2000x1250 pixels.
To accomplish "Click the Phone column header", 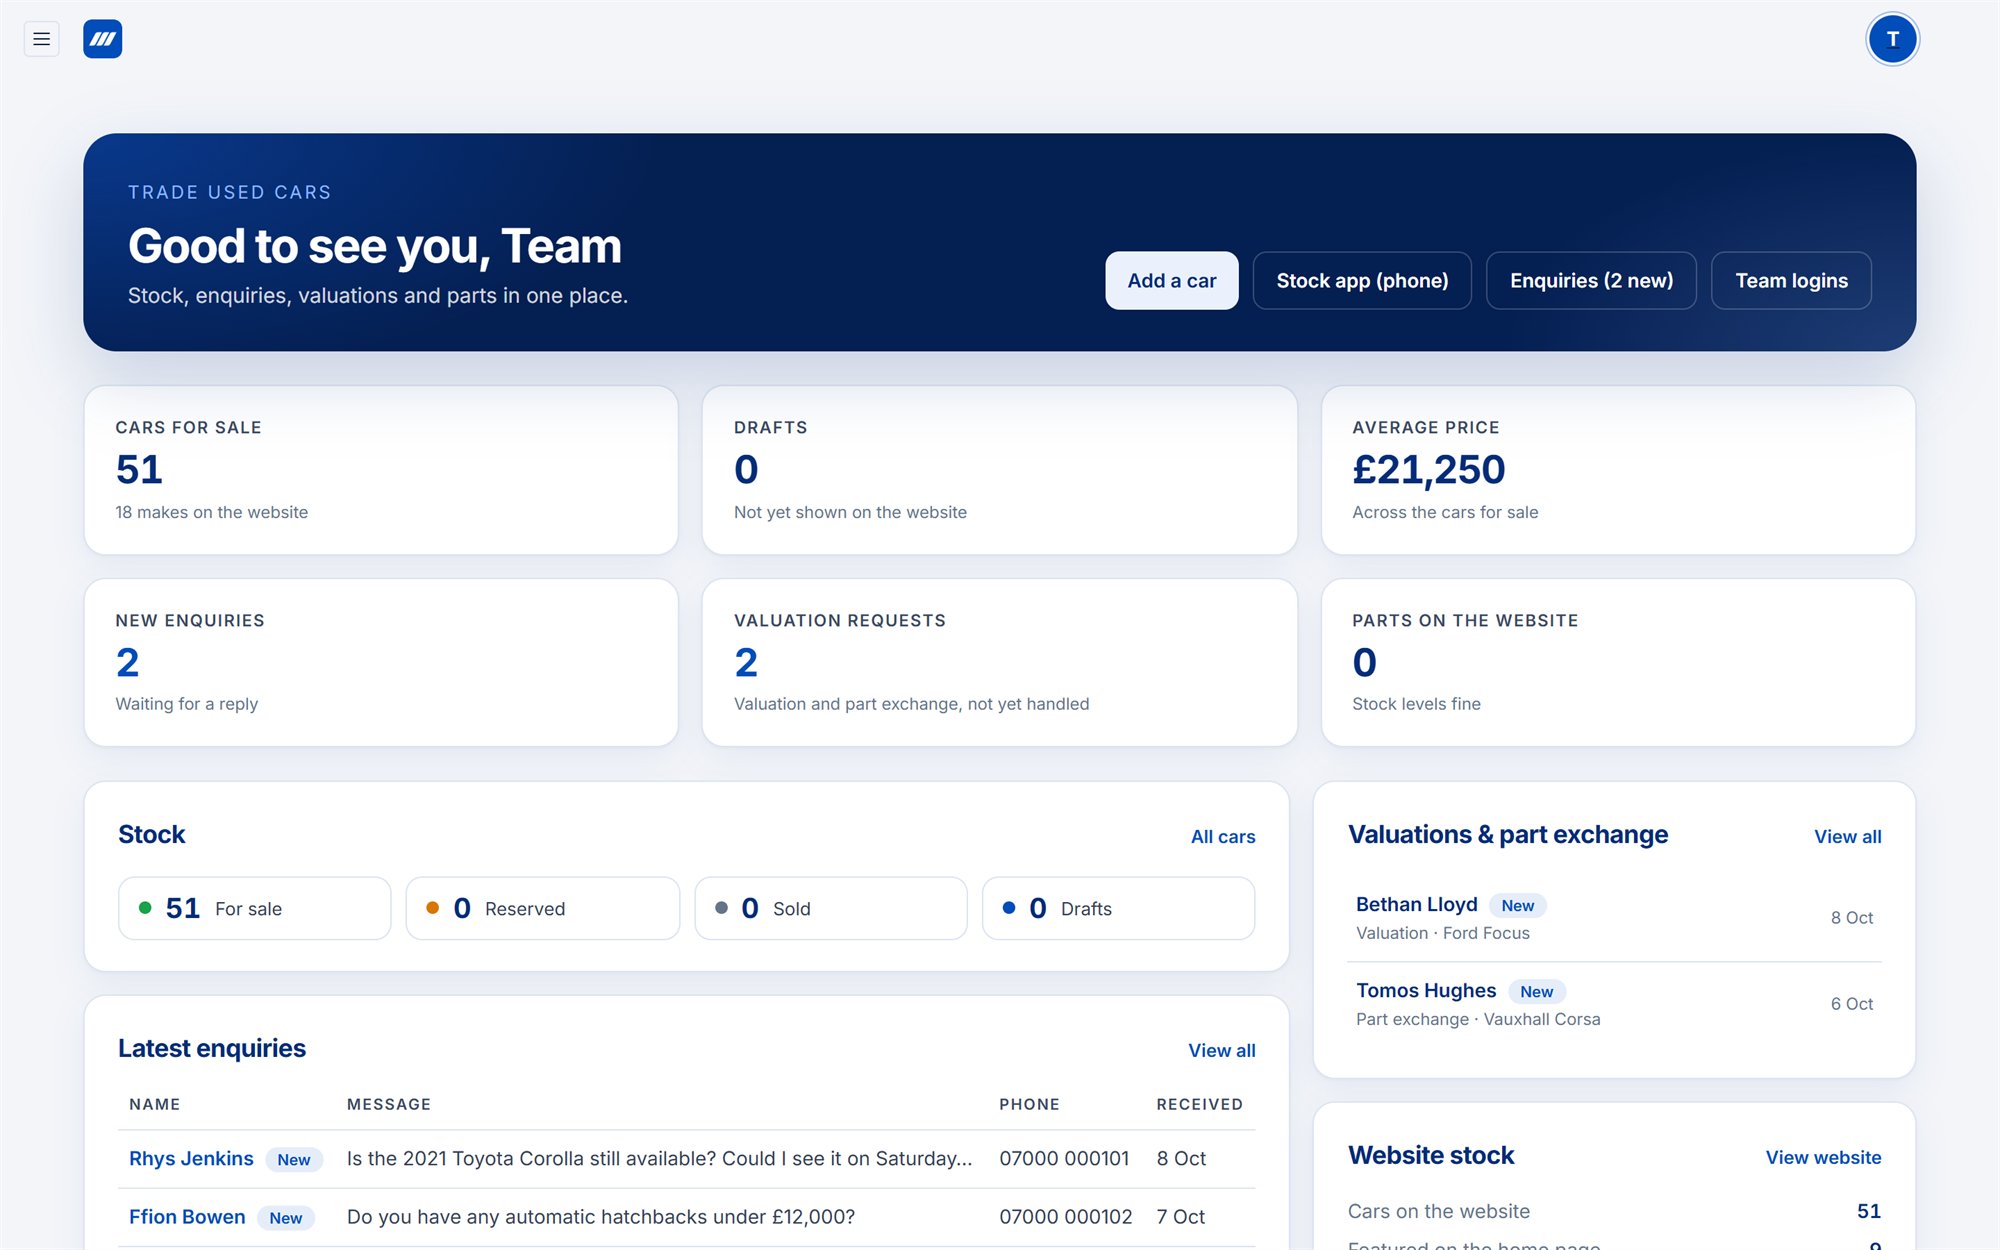I will (1029, 1105).
